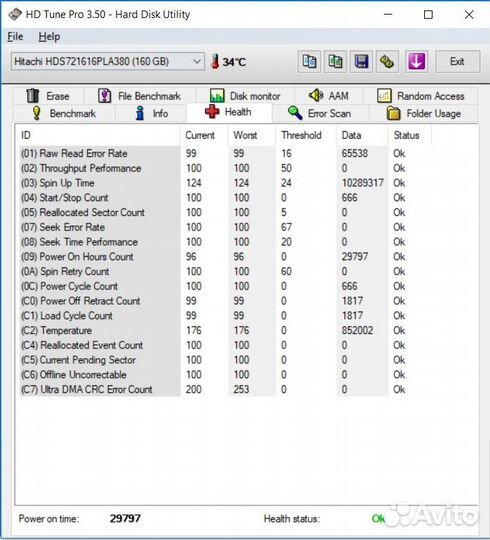Click the copy screenshot to clipboard icon
This screenshot has height=540, width=490.
click(335, 62)
